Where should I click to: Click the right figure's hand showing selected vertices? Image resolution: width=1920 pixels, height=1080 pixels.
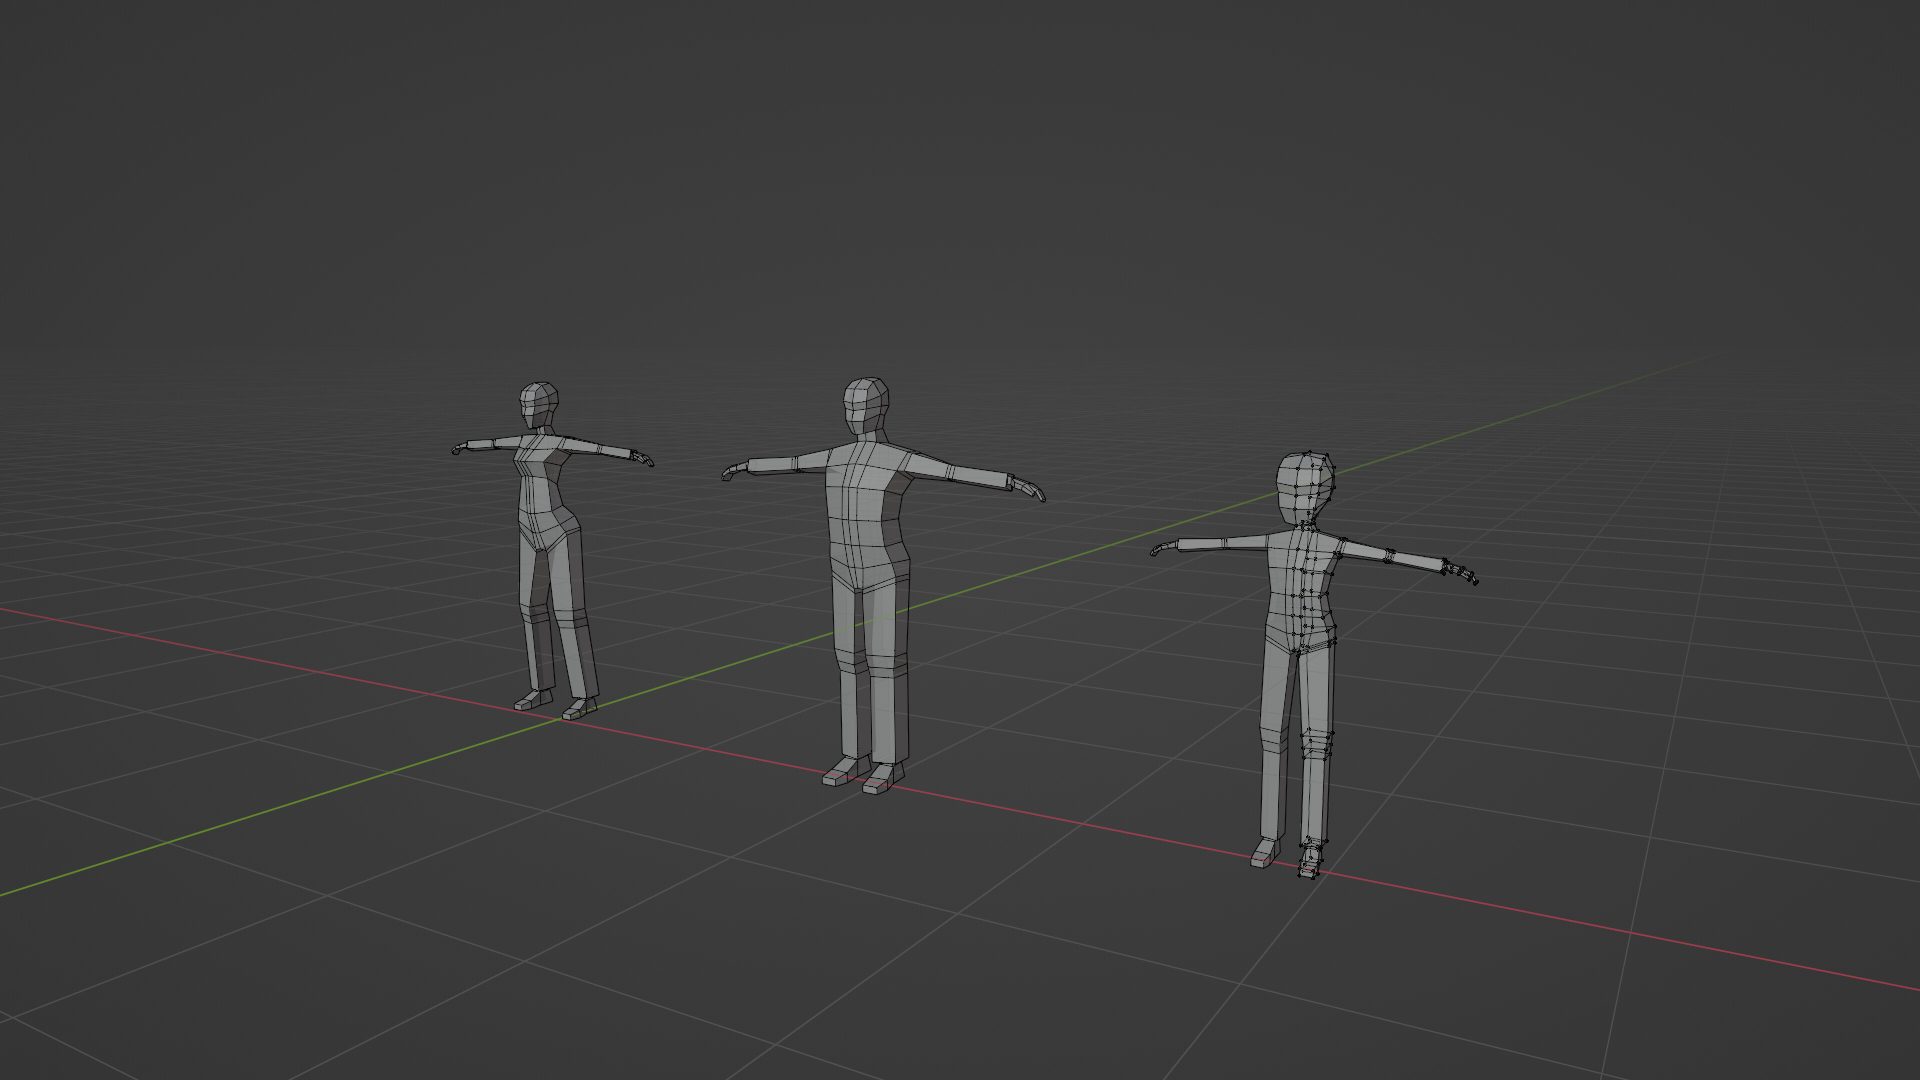(x=1460, y=574)
